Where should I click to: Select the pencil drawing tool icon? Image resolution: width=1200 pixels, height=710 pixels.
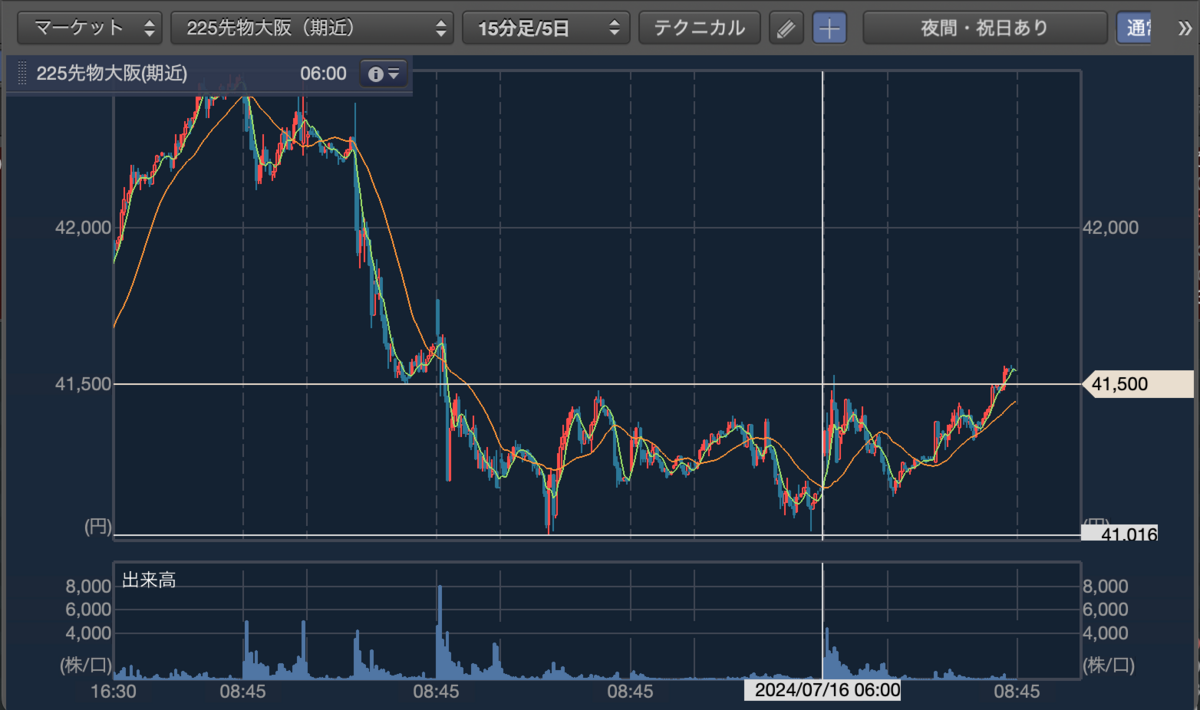coord(786,28)
